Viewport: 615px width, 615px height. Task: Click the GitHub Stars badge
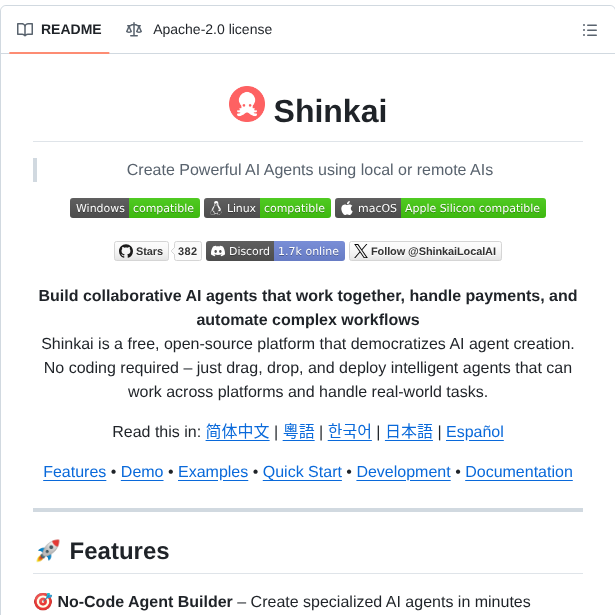pyautogui.click(x=141, y=251)
